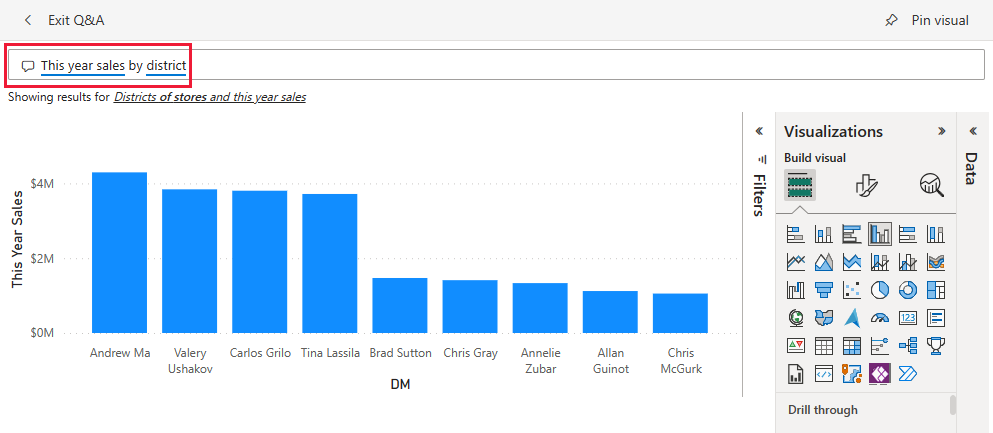993x433 pixels.
Task: Select the Gauge visualization icon
Action: coord(880,319)
